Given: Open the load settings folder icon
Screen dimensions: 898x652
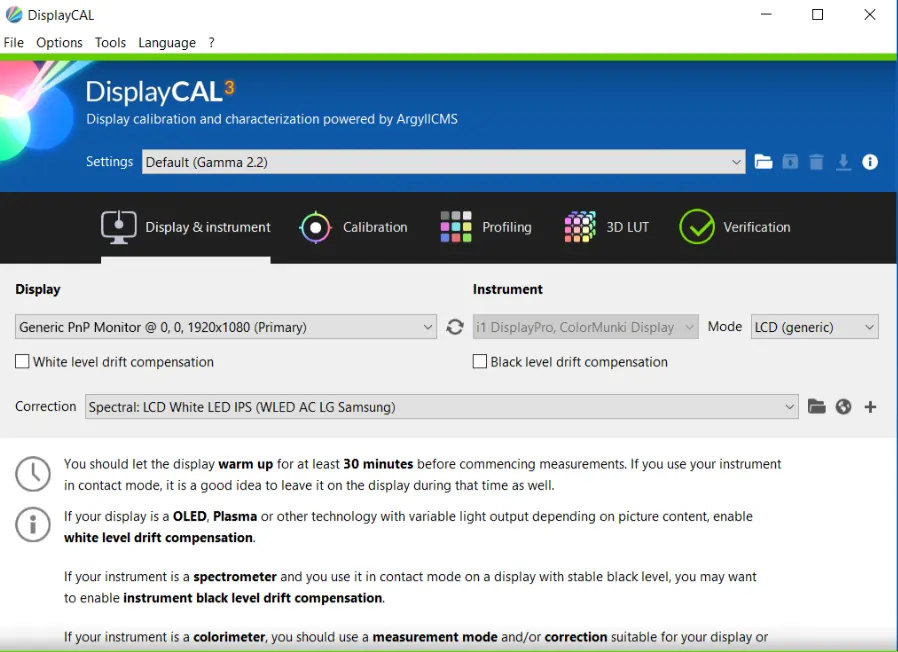Looking at the screenshot, I should pyautogui.click(x=763, y=162).
